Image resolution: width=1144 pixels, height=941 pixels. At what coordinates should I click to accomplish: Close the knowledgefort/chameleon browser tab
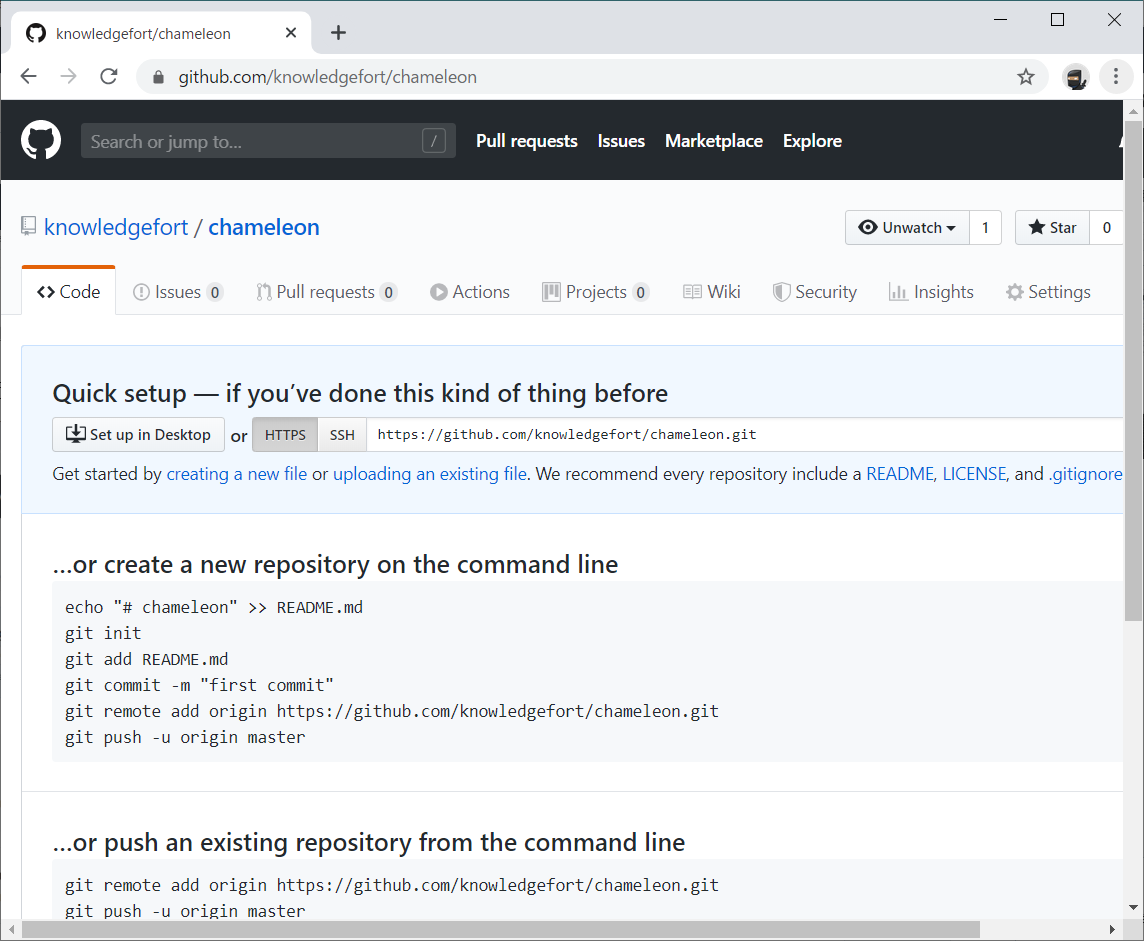point(291,33)
